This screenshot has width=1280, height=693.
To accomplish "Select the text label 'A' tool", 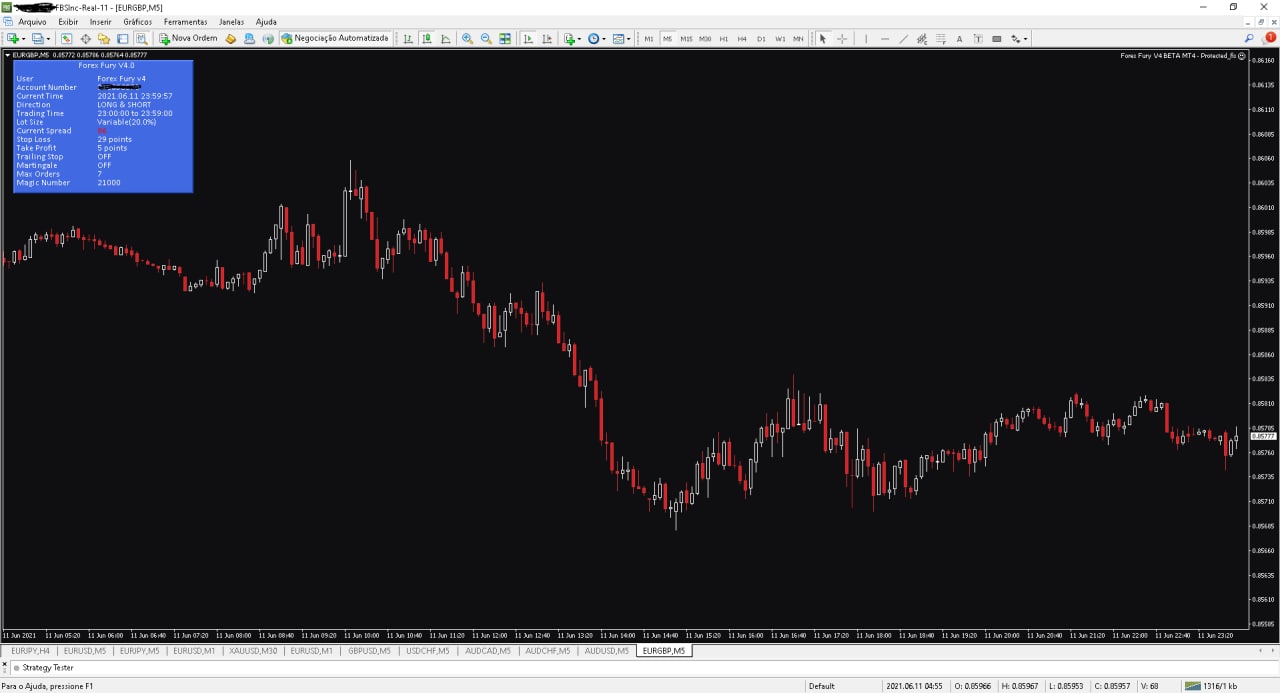I will (959, 39).
